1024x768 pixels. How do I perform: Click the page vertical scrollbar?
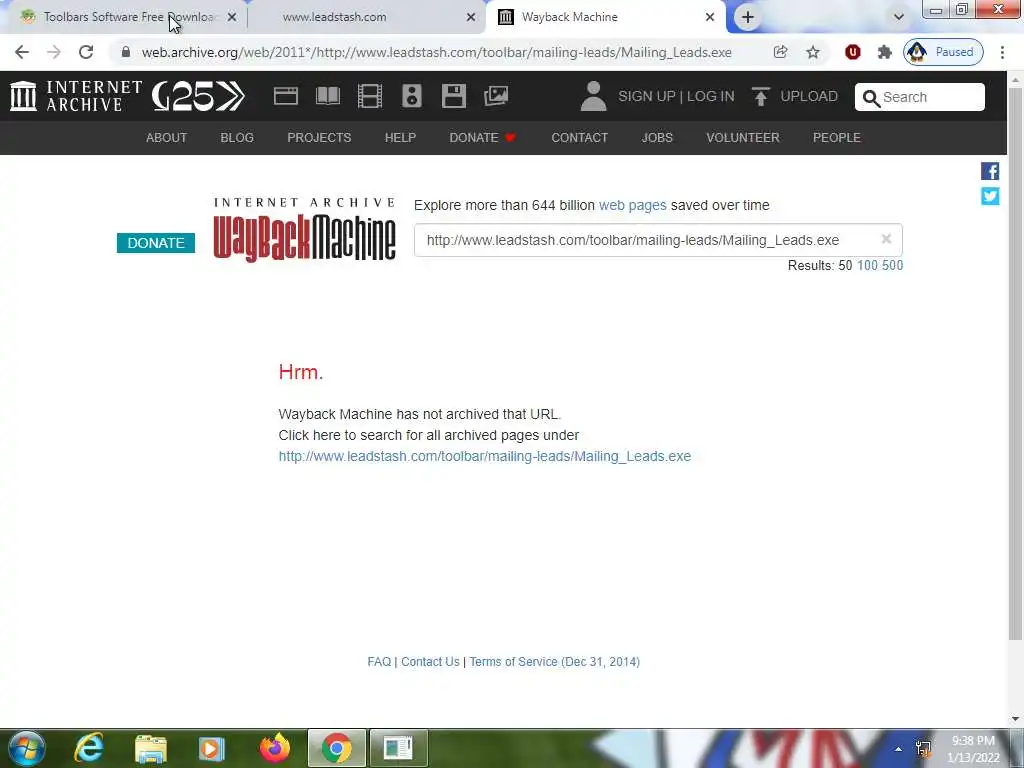[1016, 366]
